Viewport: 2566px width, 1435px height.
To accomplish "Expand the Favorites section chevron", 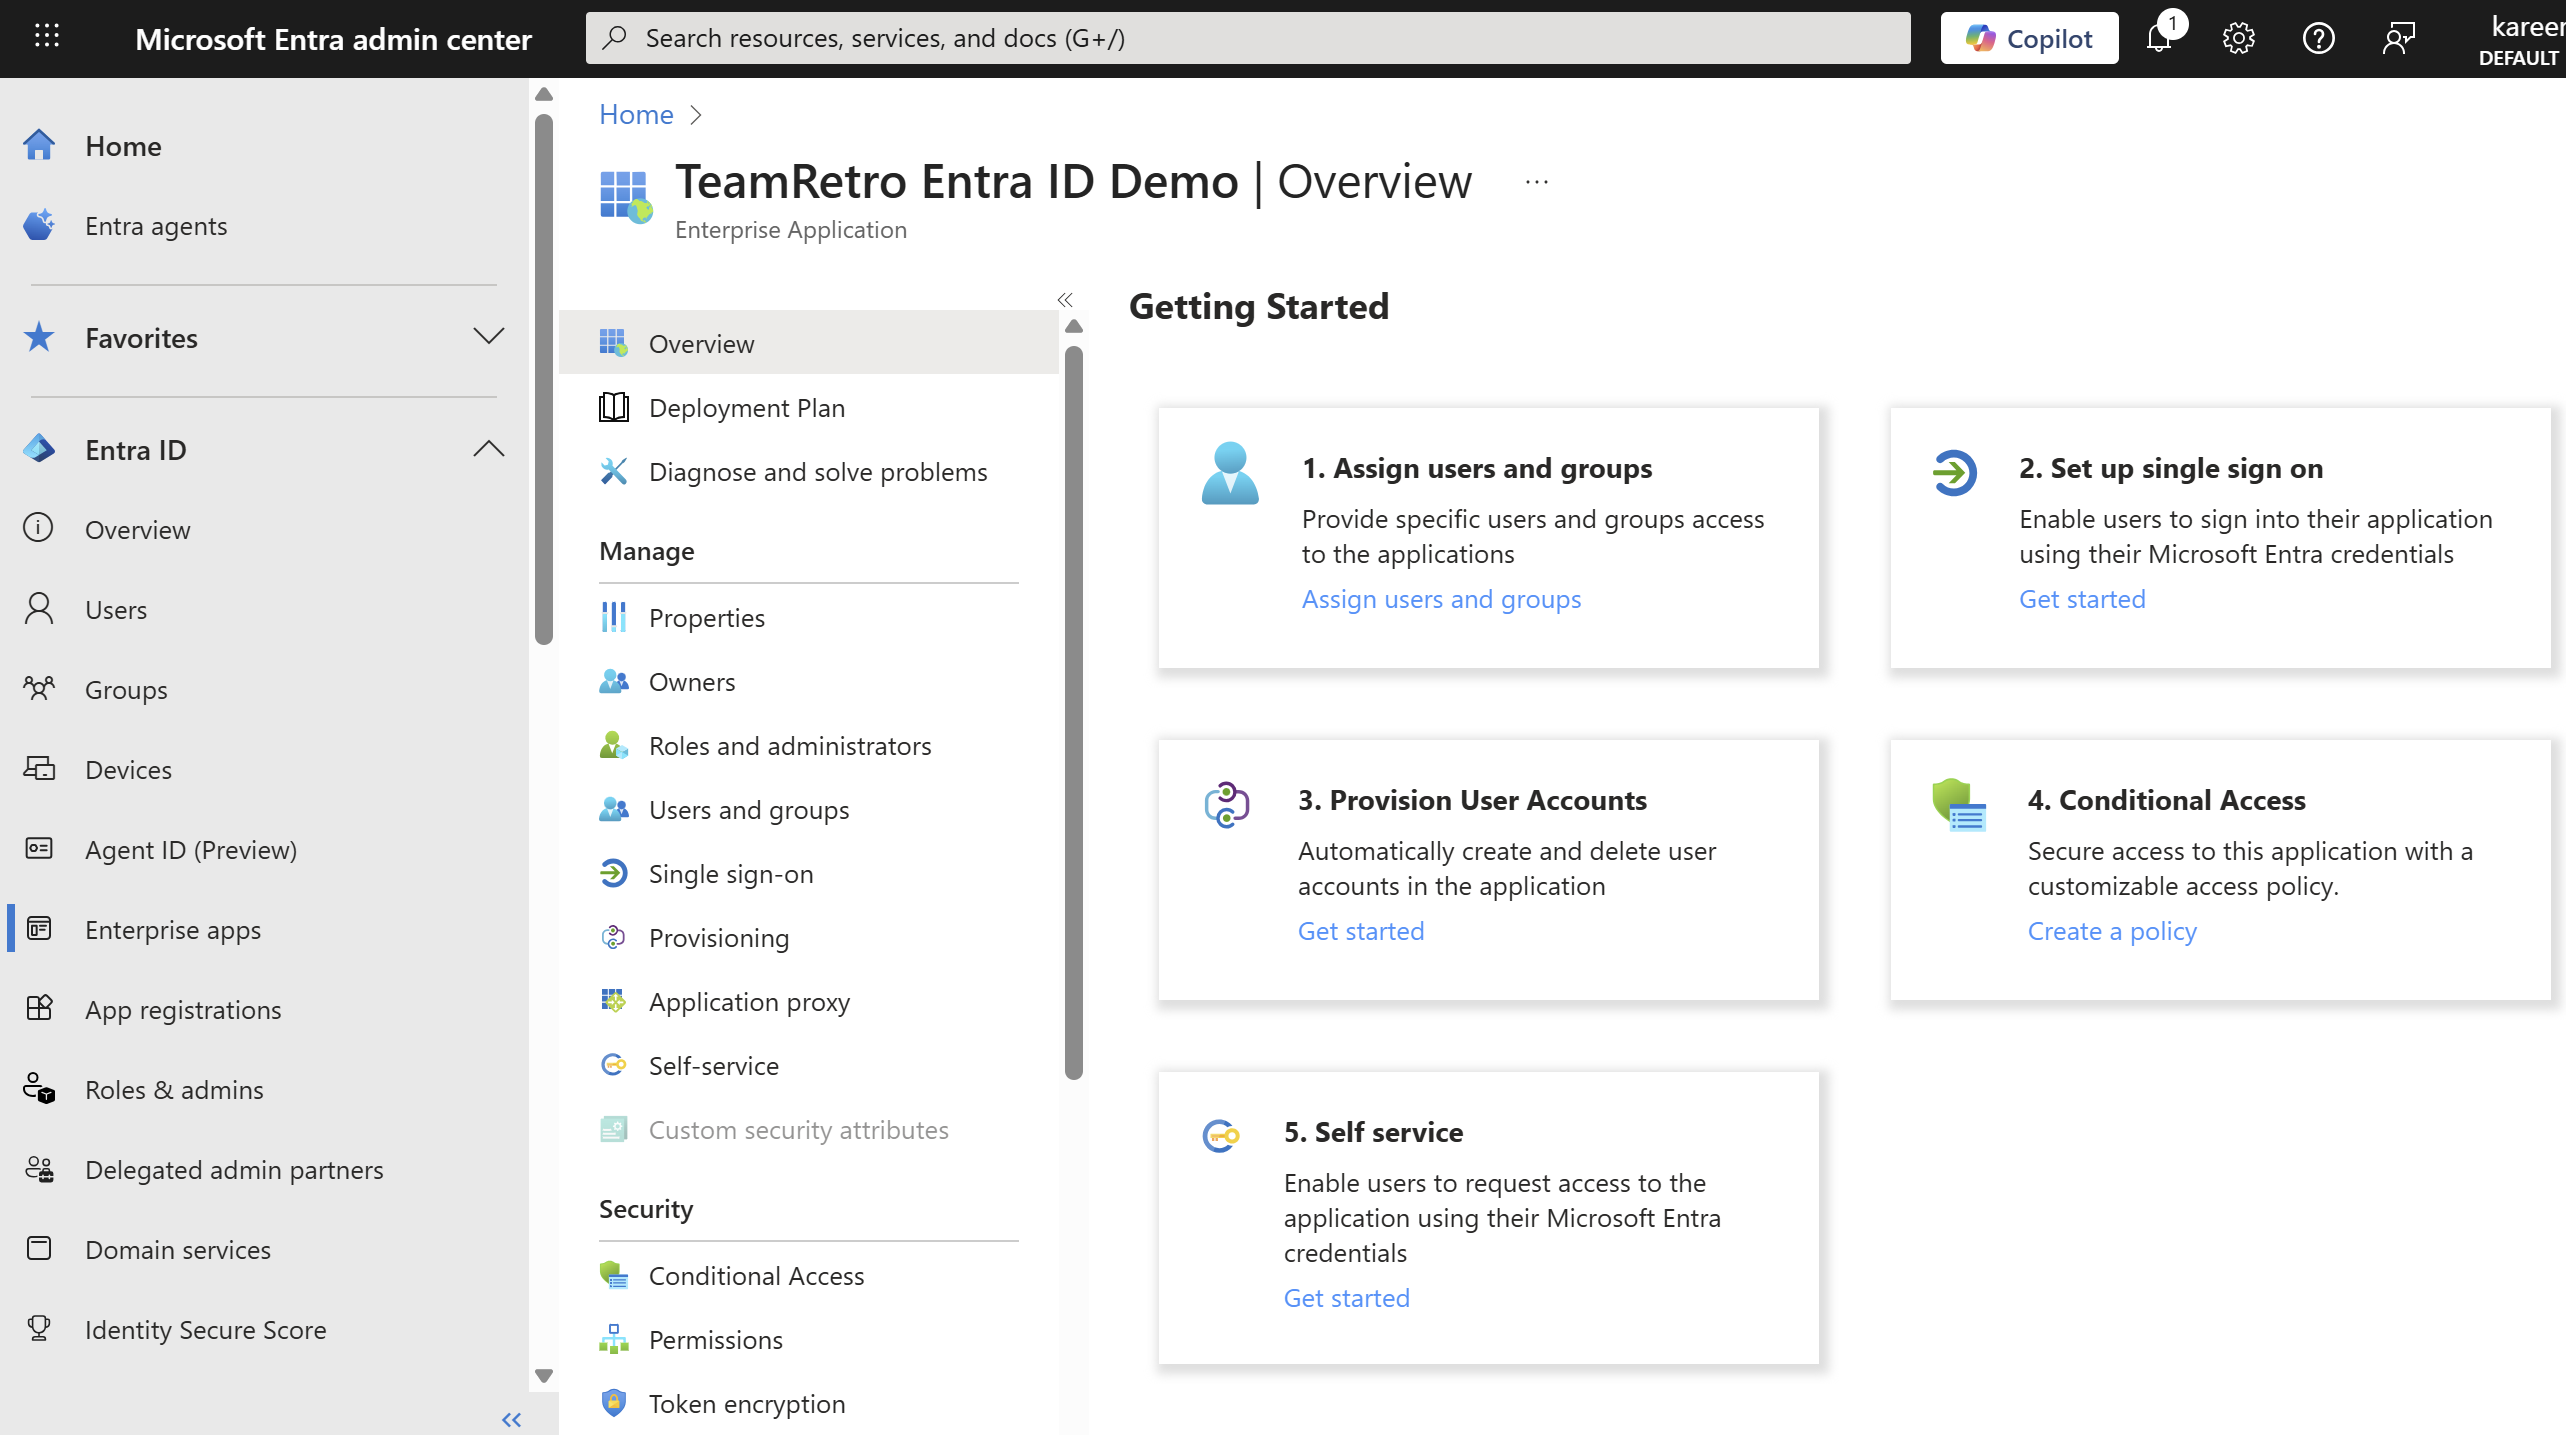I will [488, 337].
